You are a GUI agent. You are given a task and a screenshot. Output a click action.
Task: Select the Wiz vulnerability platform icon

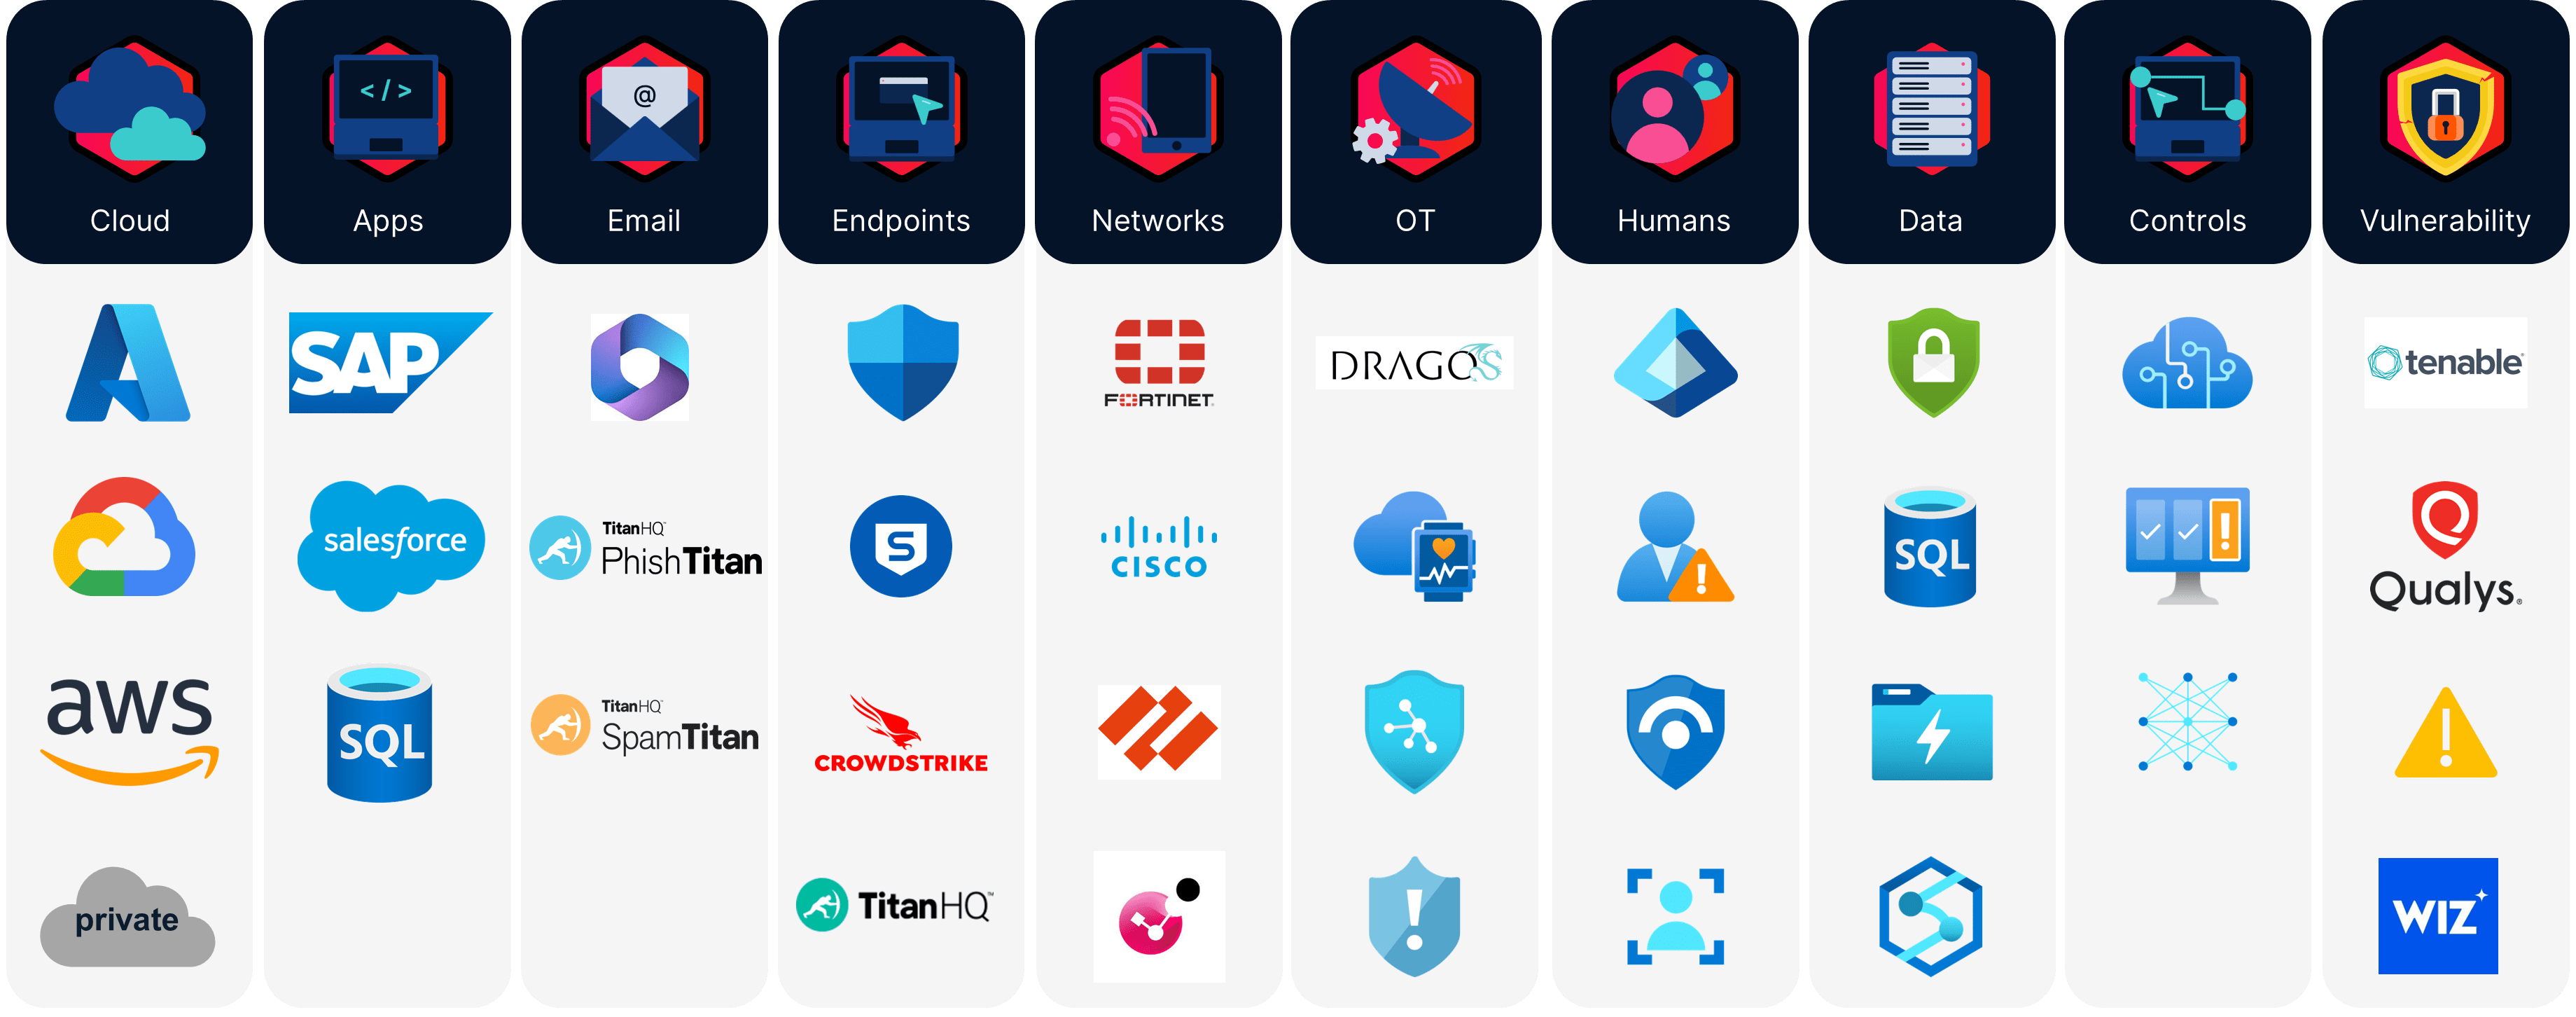pyautogui.click(x=2438, y=917)
